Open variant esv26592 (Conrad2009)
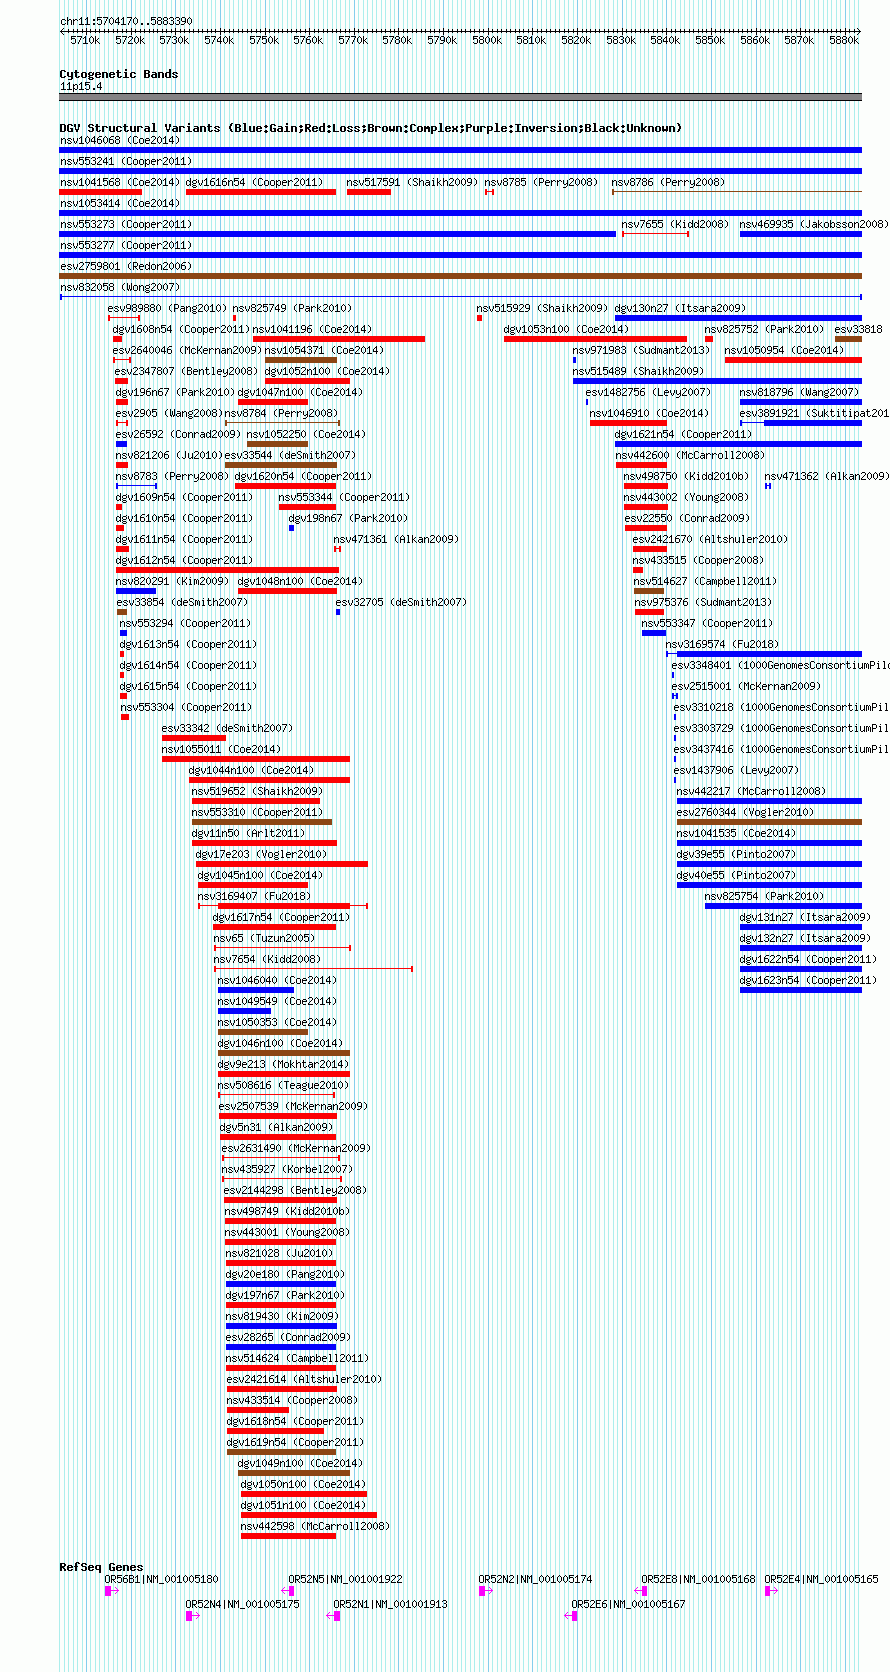 (178, 434)
